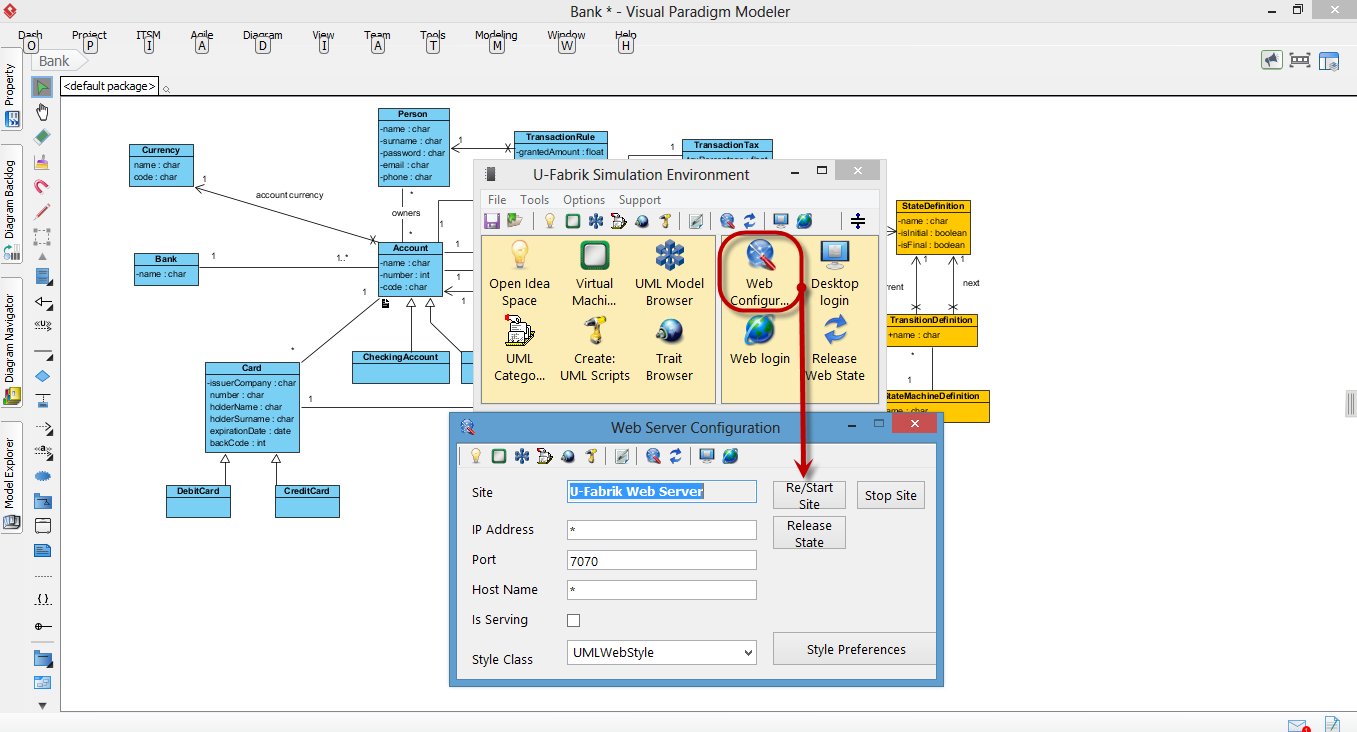
Task: Select the StateDefinition class in the diagram
Action: (933, 227)
